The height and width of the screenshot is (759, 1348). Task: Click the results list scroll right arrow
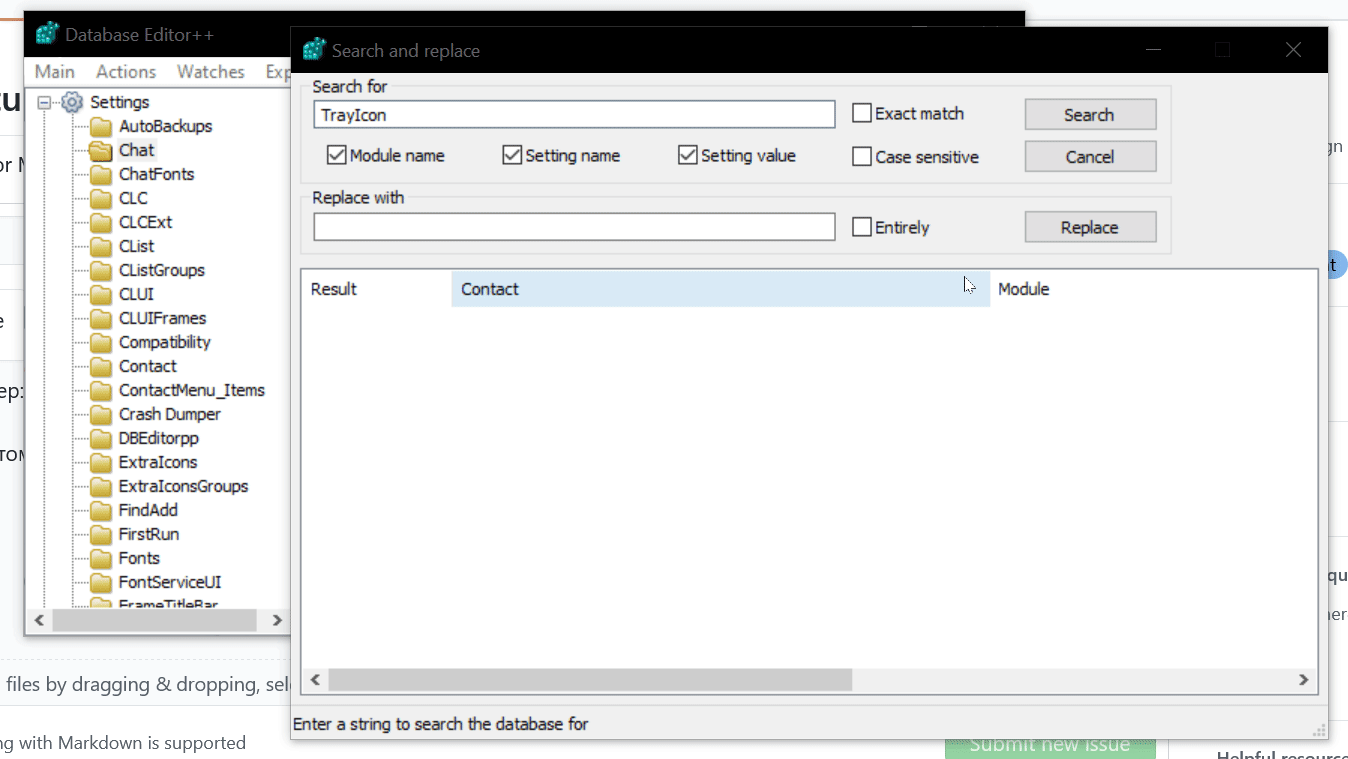(x=1303, y=680)
